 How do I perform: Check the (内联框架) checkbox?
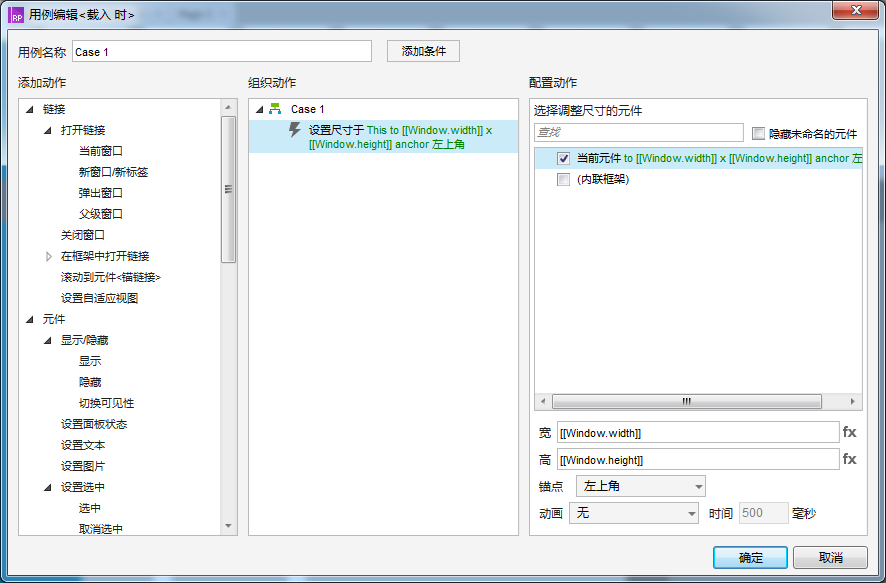point(563,180)
